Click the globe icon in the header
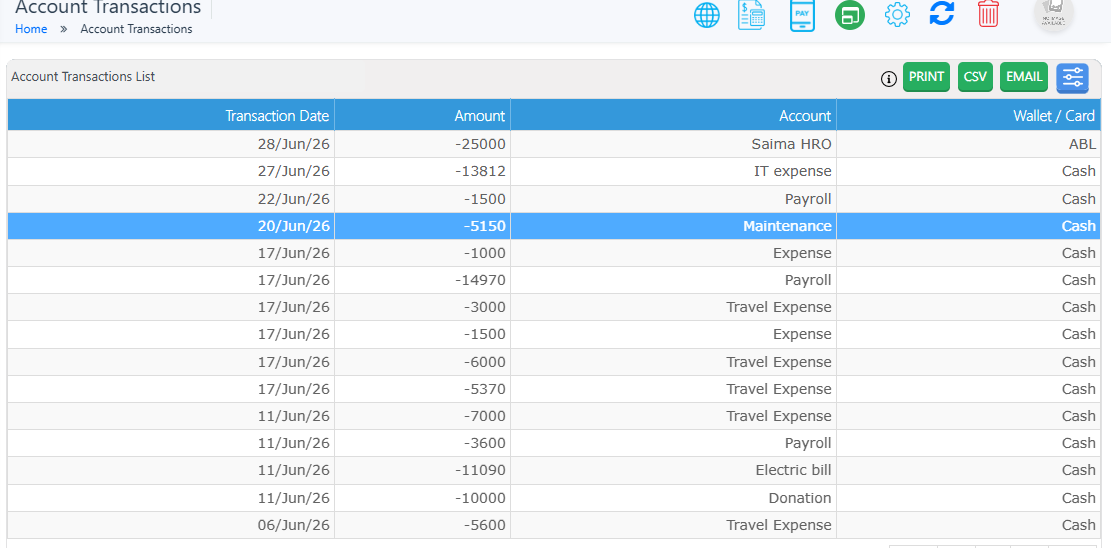Image resolution: width=1111 pixels, height=548 pixels. [x=706, y=15]
